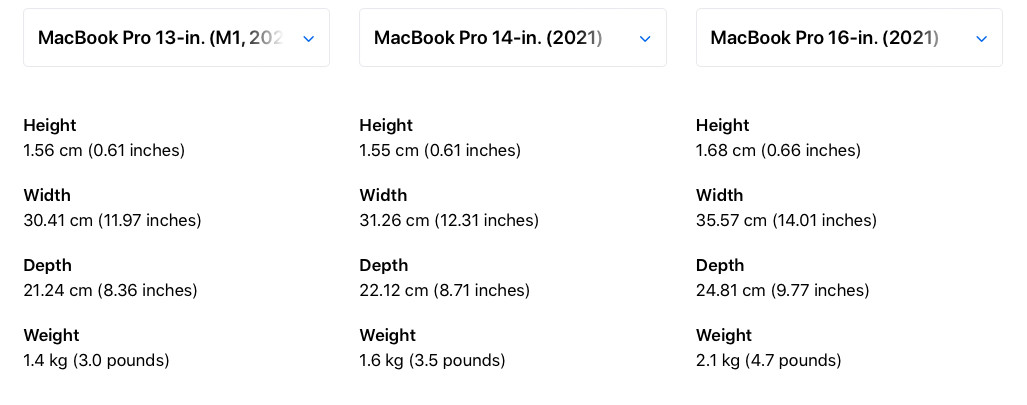Select the 21.24 cm (8.36 inches) depth value

point(110,290)
